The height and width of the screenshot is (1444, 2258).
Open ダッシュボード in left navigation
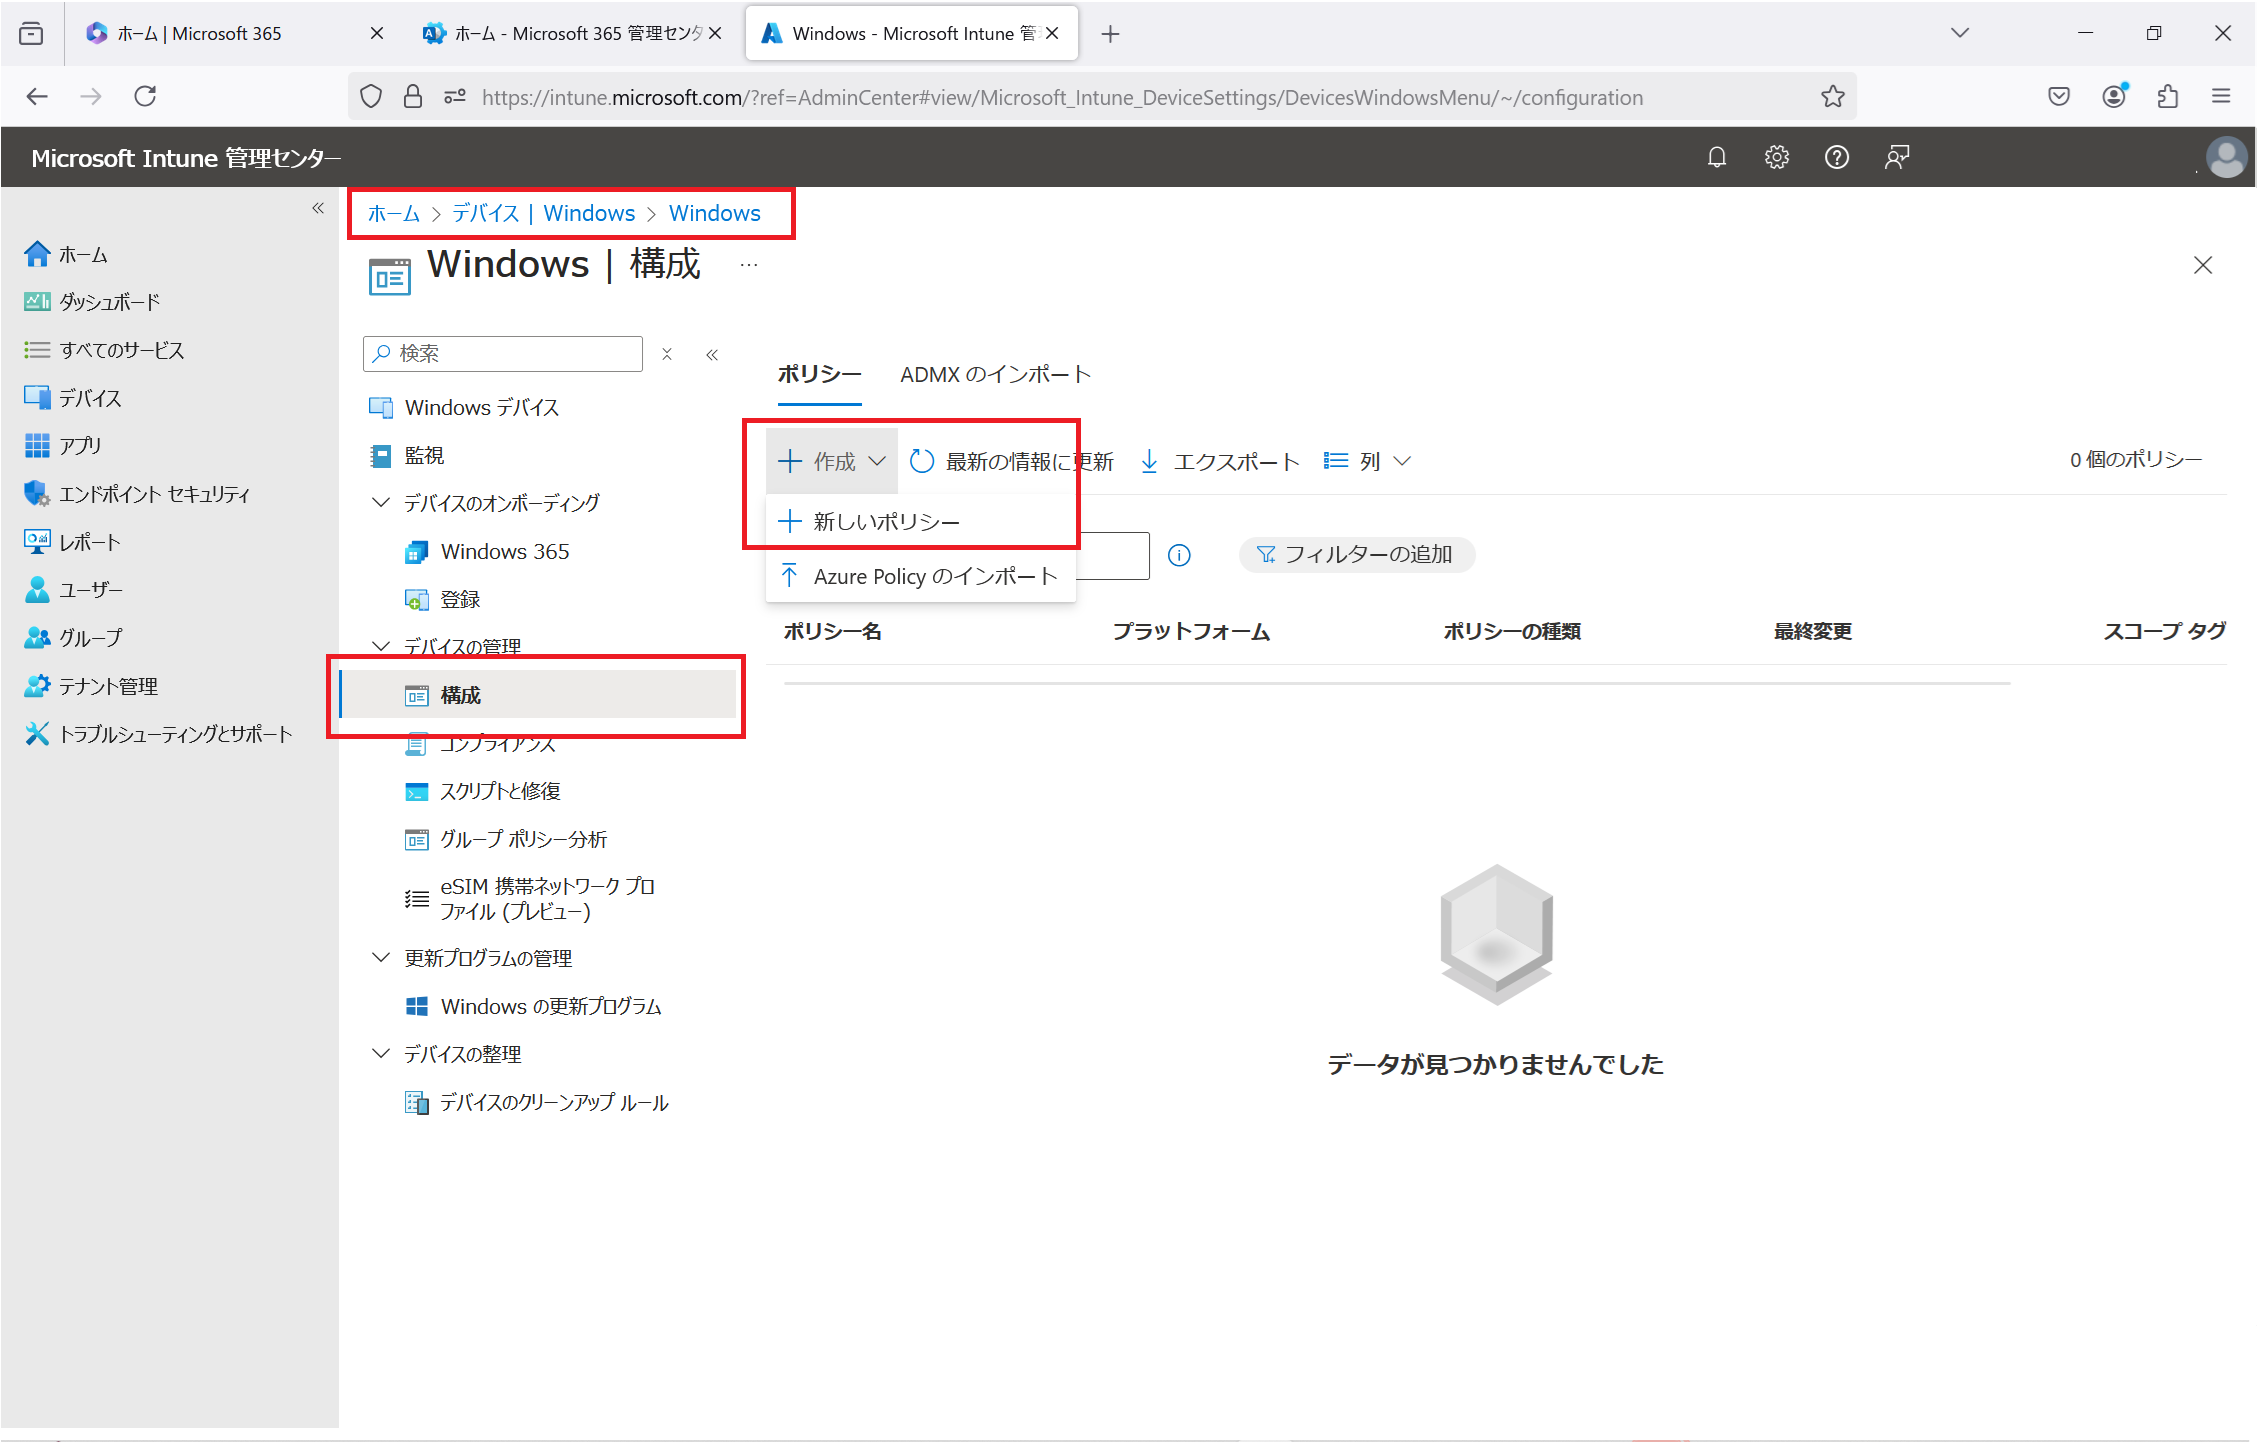92,302
